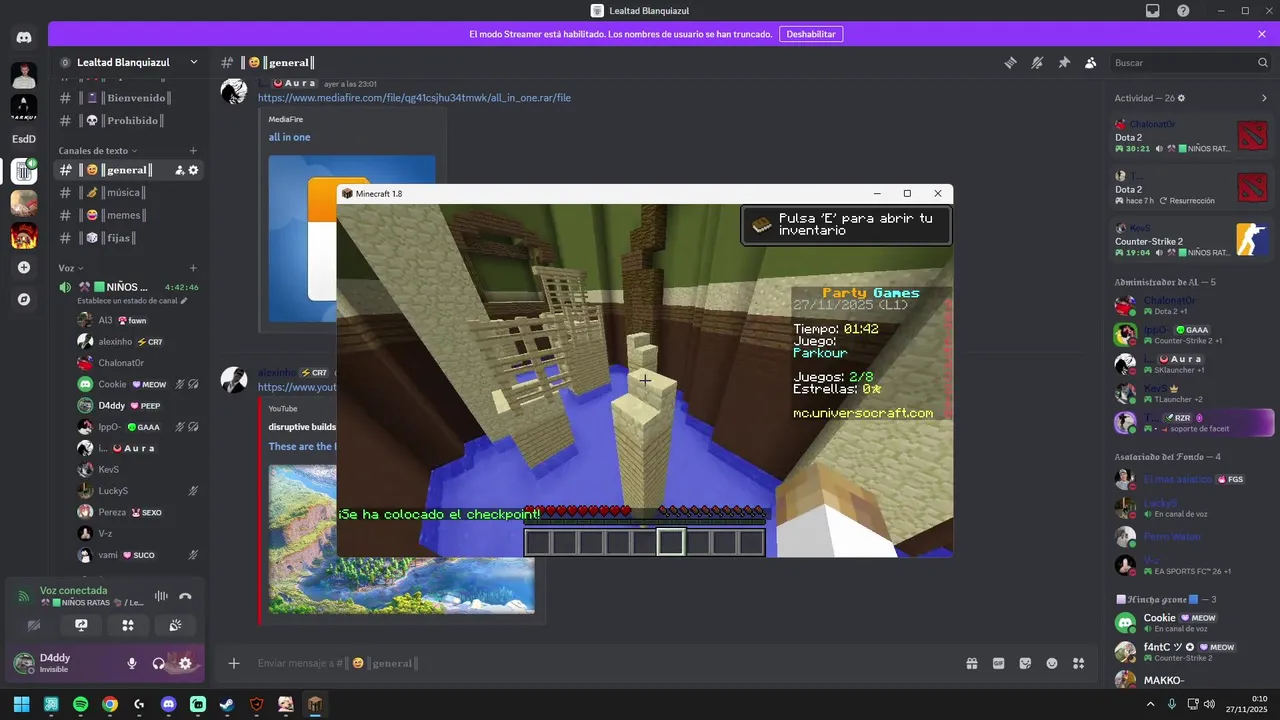This screenshot has width=1280, height=720.
Task: Click the Deshabilitar streamer mode button
Action: point(811,34)
